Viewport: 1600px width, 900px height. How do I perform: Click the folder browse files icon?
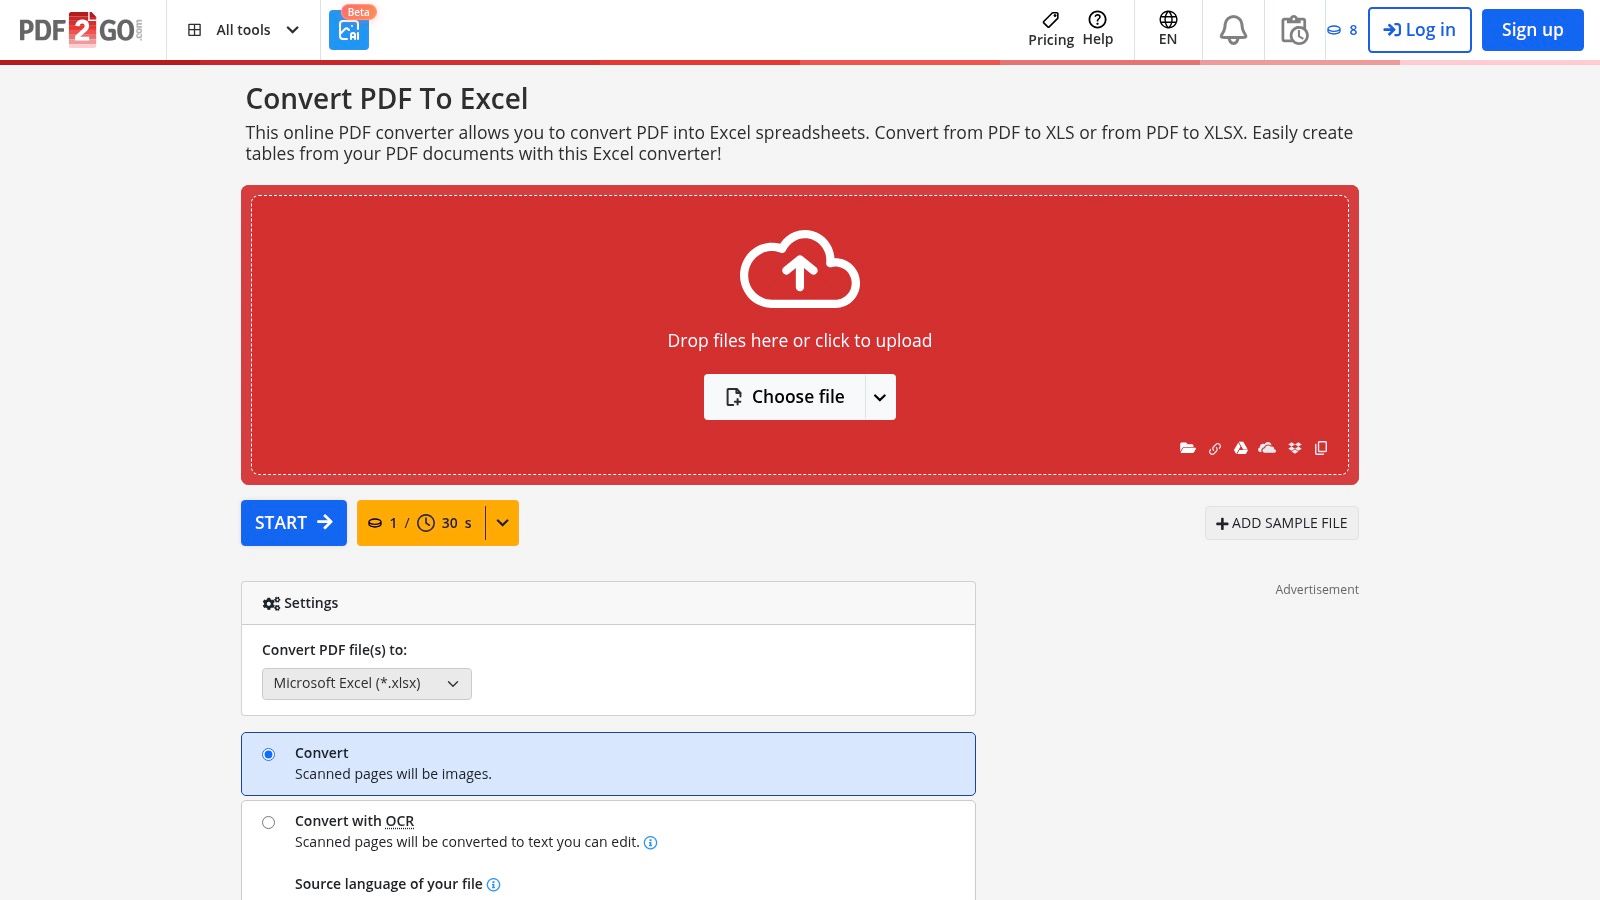coord(1188,448)
